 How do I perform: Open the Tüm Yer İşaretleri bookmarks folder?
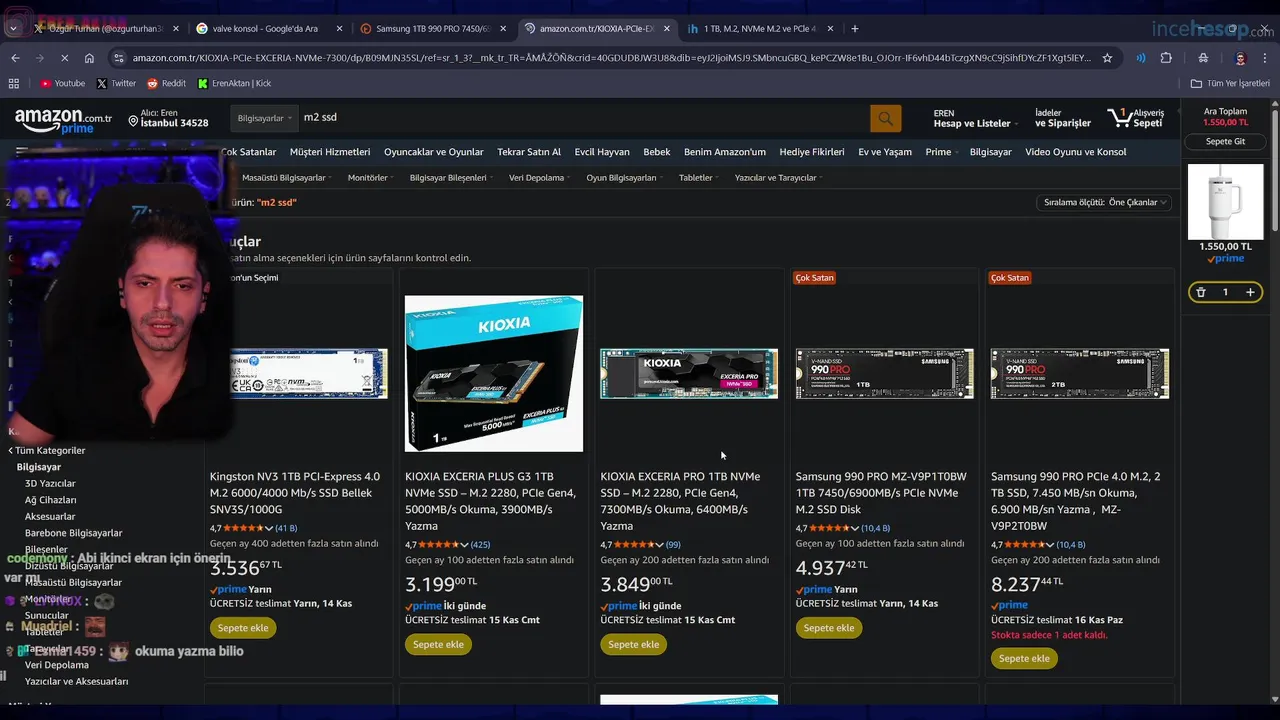tap(1230, 83)
